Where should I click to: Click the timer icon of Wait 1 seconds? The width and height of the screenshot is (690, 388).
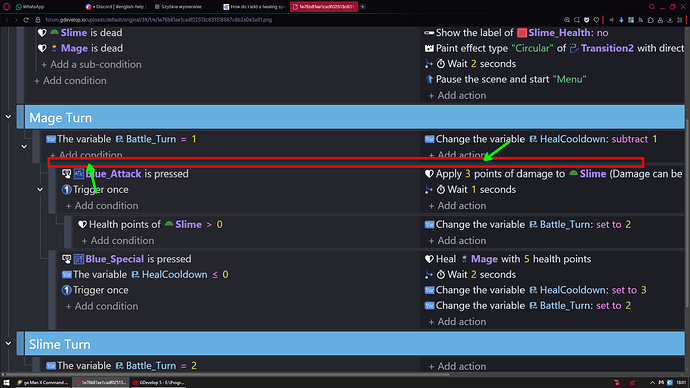(440, 190)
